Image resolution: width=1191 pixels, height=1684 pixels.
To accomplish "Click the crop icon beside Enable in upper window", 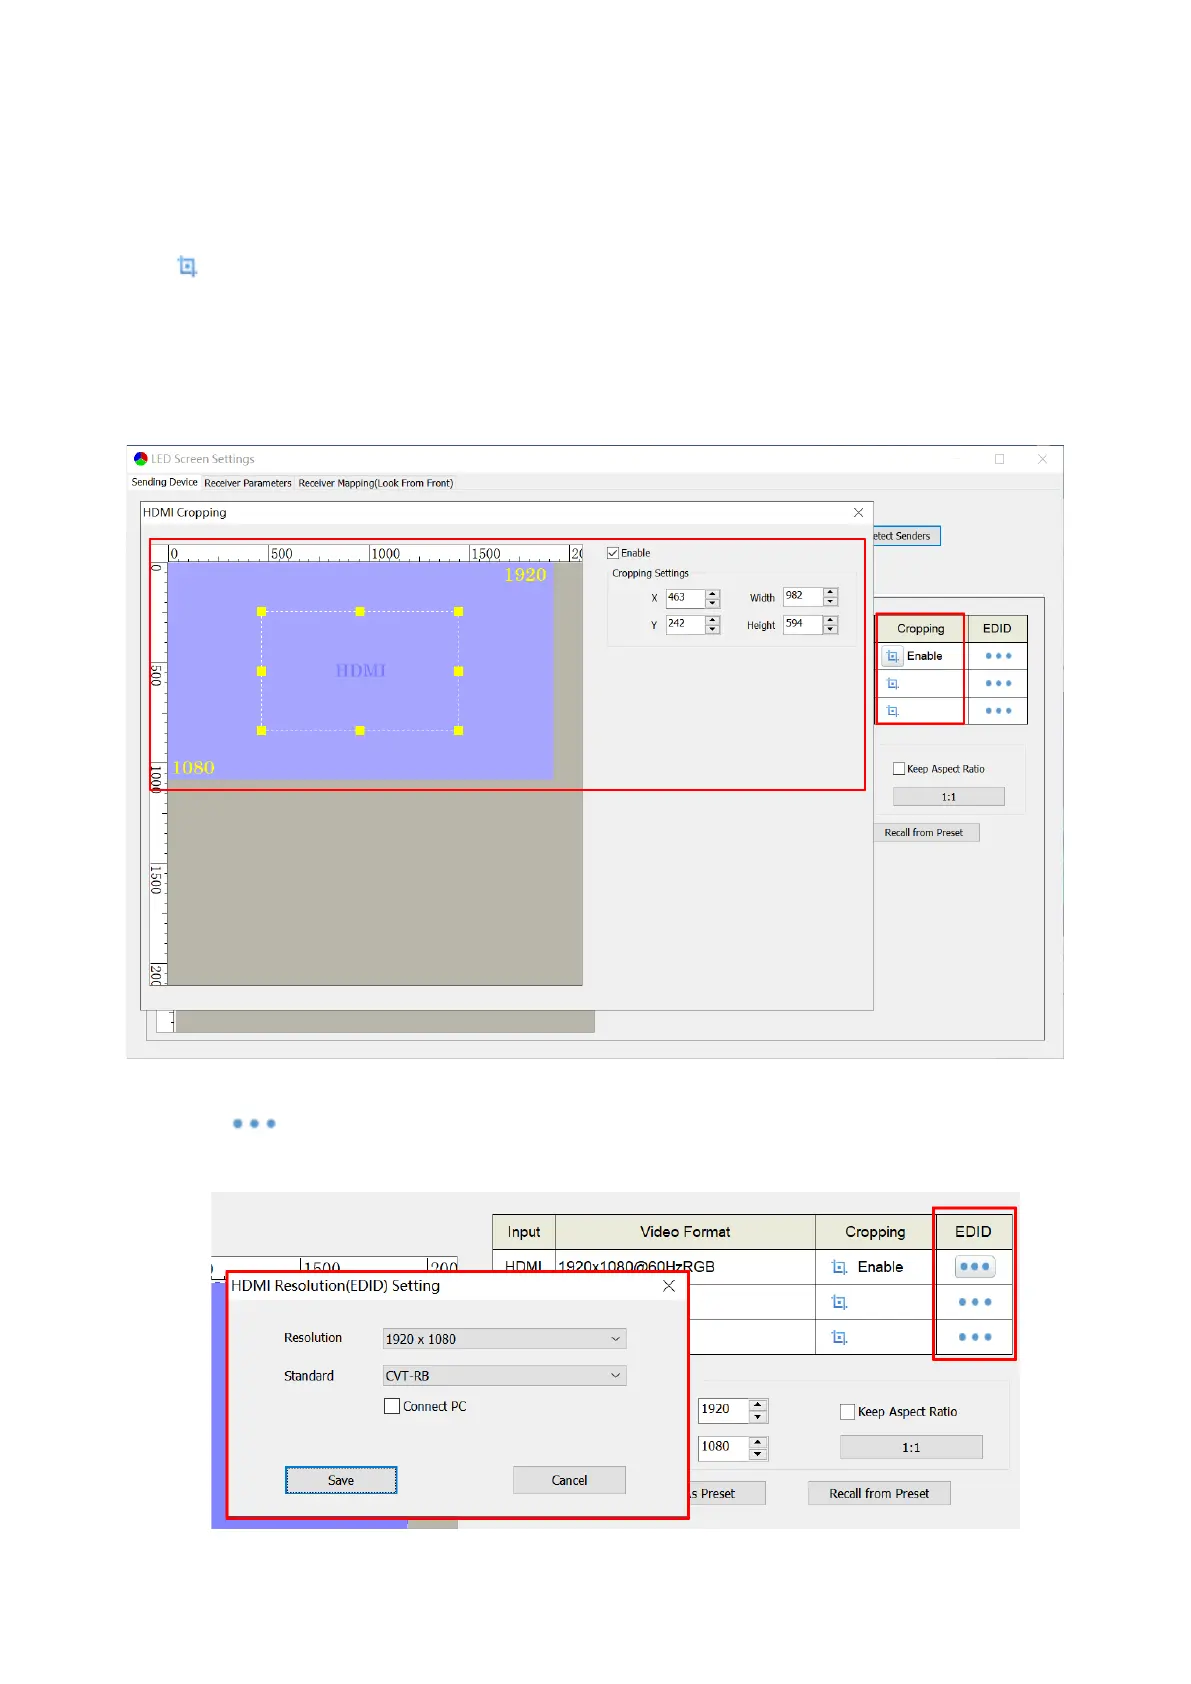I will point(893,656).
